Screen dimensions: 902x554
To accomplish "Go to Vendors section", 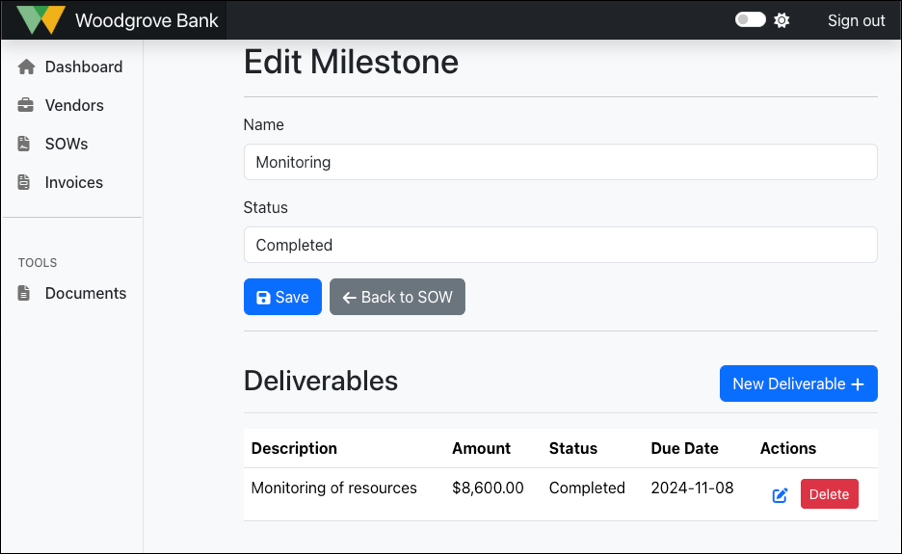I will (74, 105).
